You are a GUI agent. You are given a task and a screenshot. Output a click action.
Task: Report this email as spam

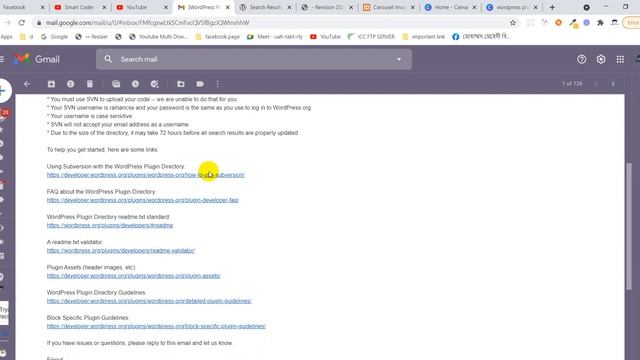tap(70, 84)
